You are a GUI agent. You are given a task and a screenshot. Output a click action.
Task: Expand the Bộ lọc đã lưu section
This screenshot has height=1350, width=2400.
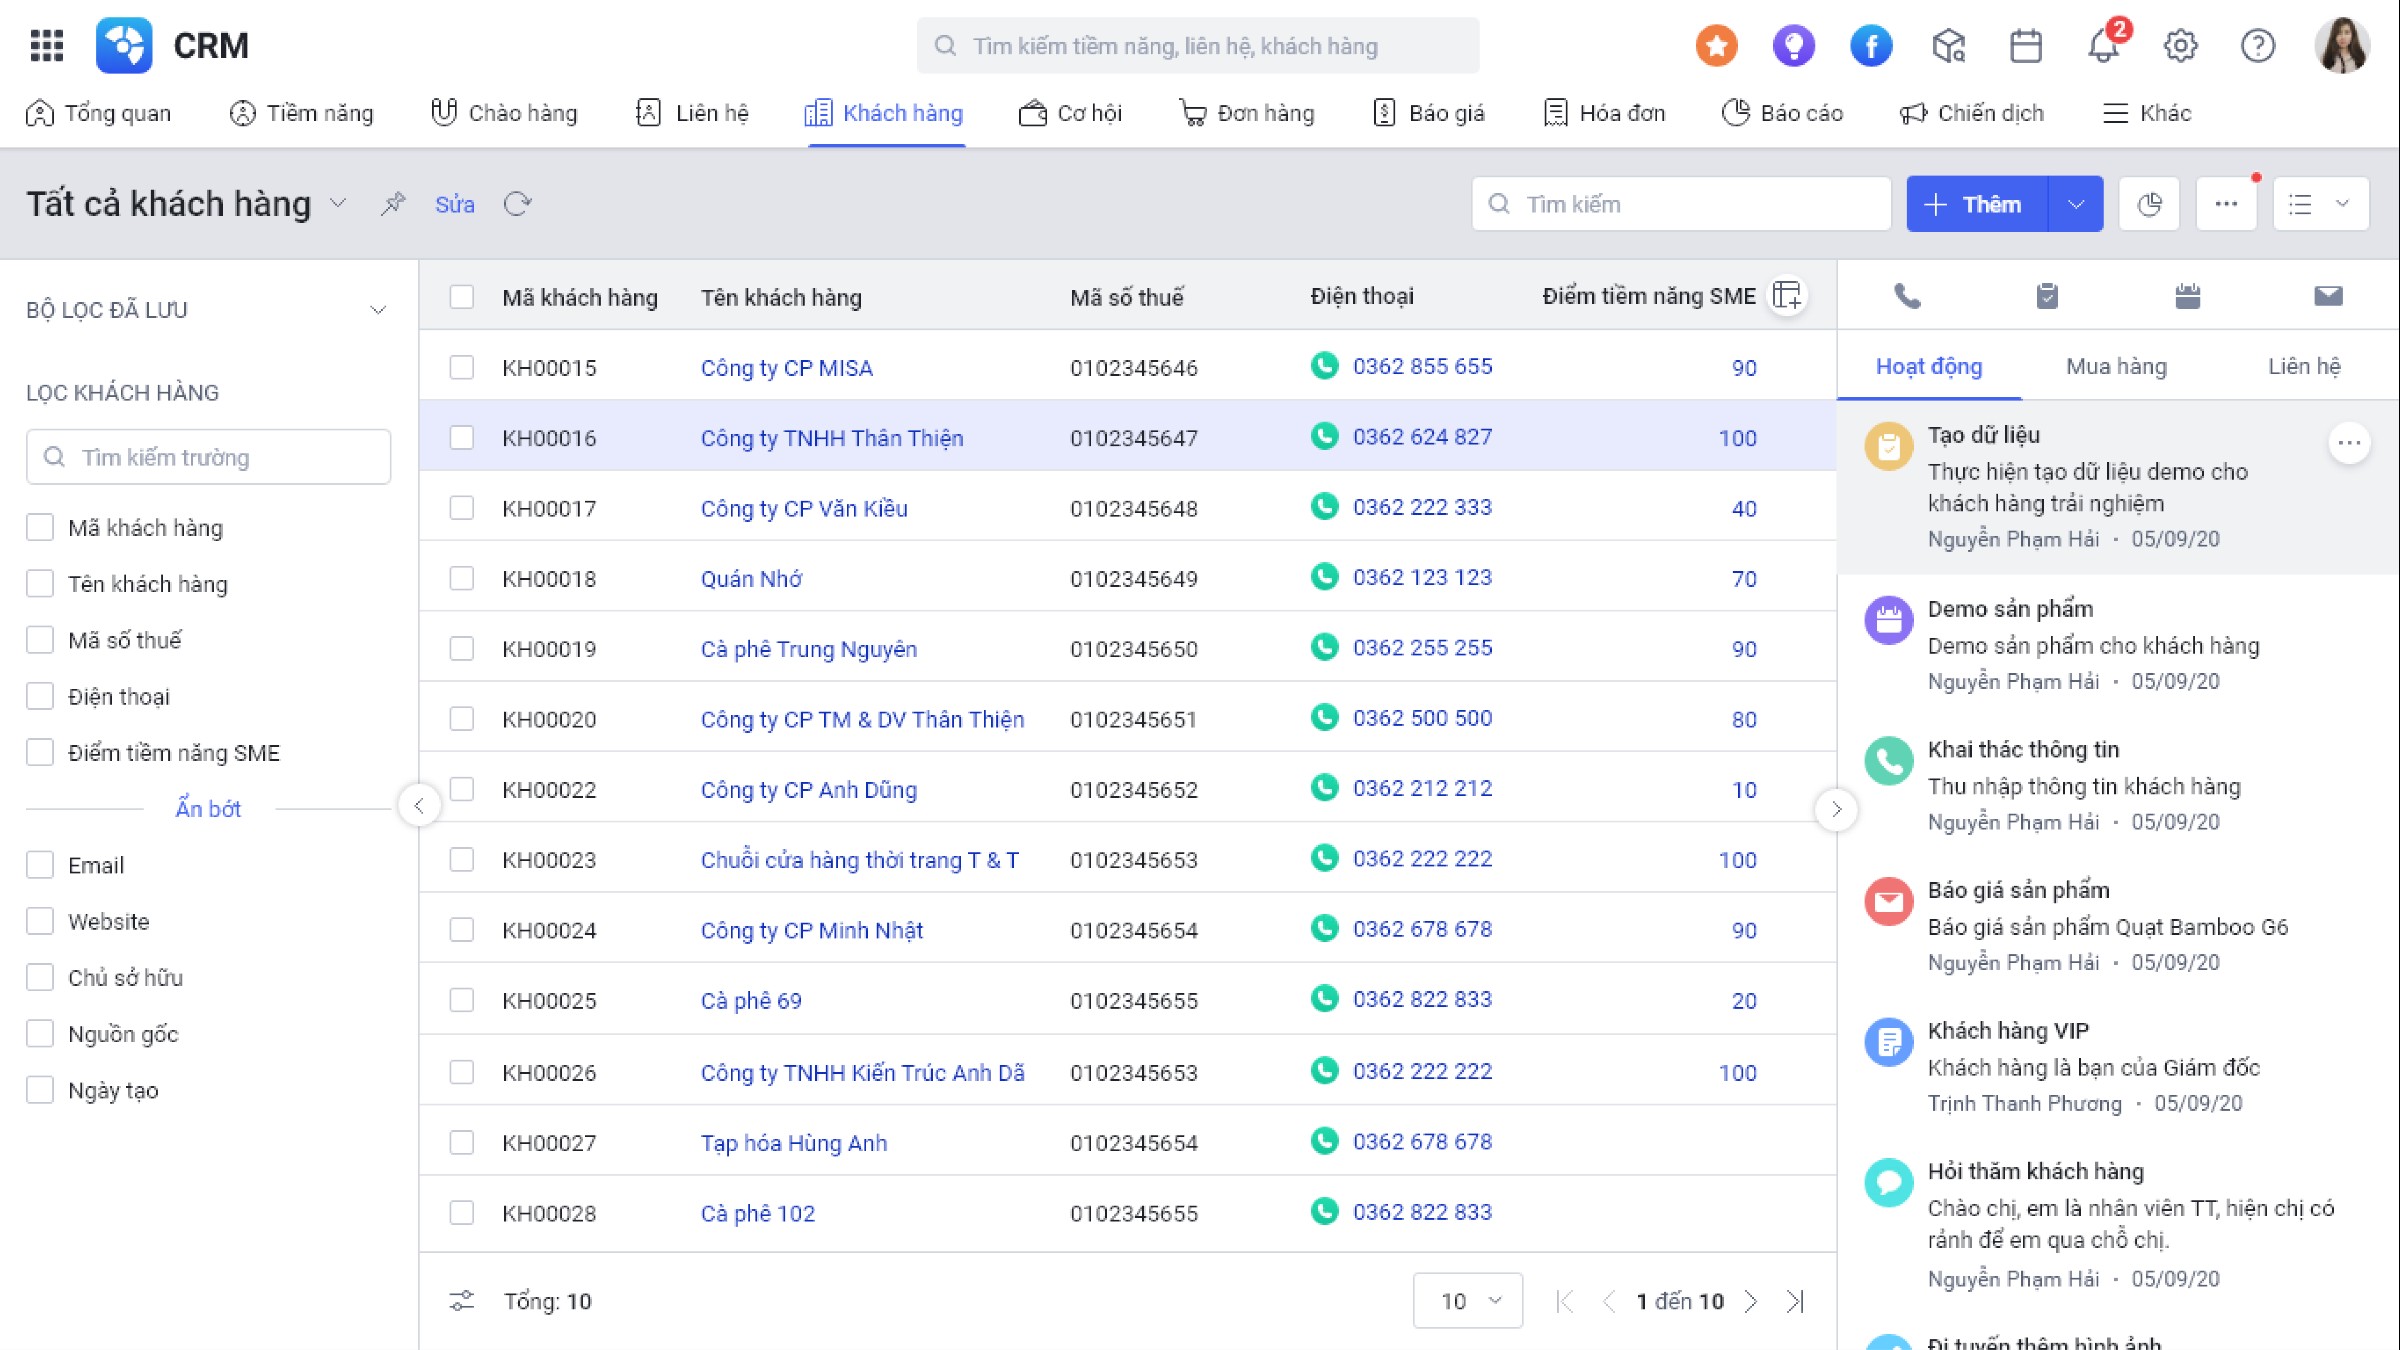378,310
